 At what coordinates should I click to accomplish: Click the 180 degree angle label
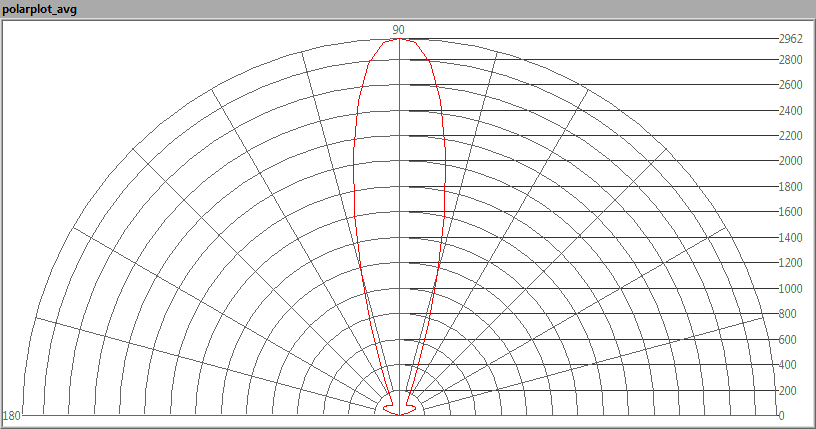12,415
